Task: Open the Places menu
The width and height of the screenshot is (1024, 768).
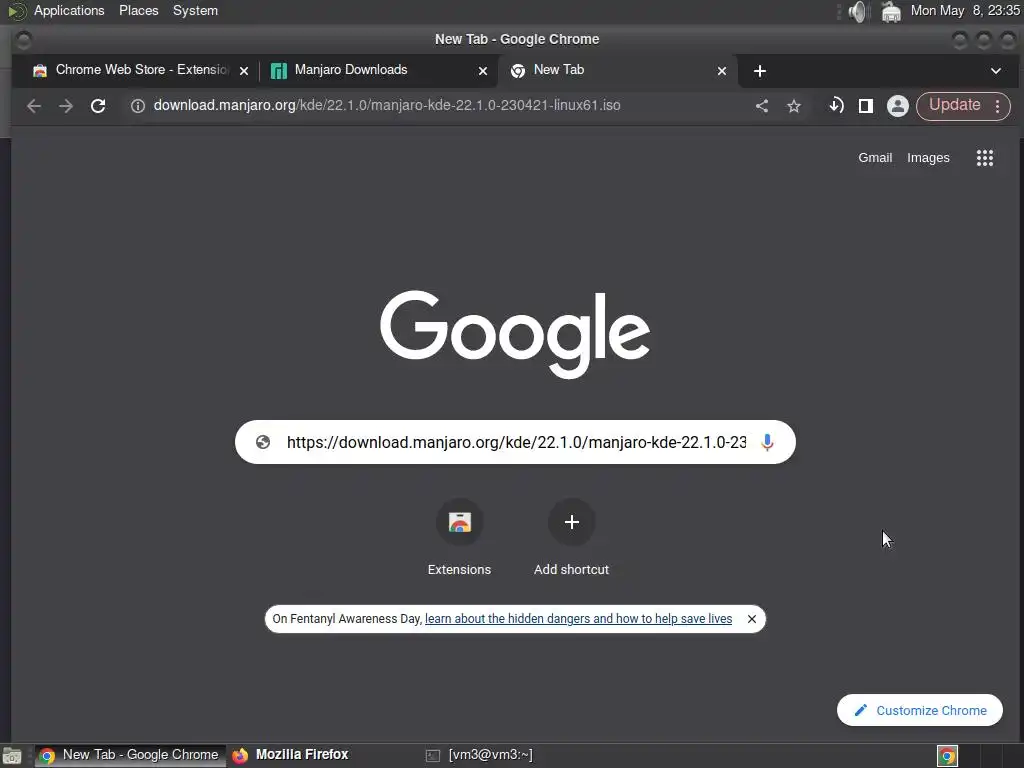Action: (138, 10)
